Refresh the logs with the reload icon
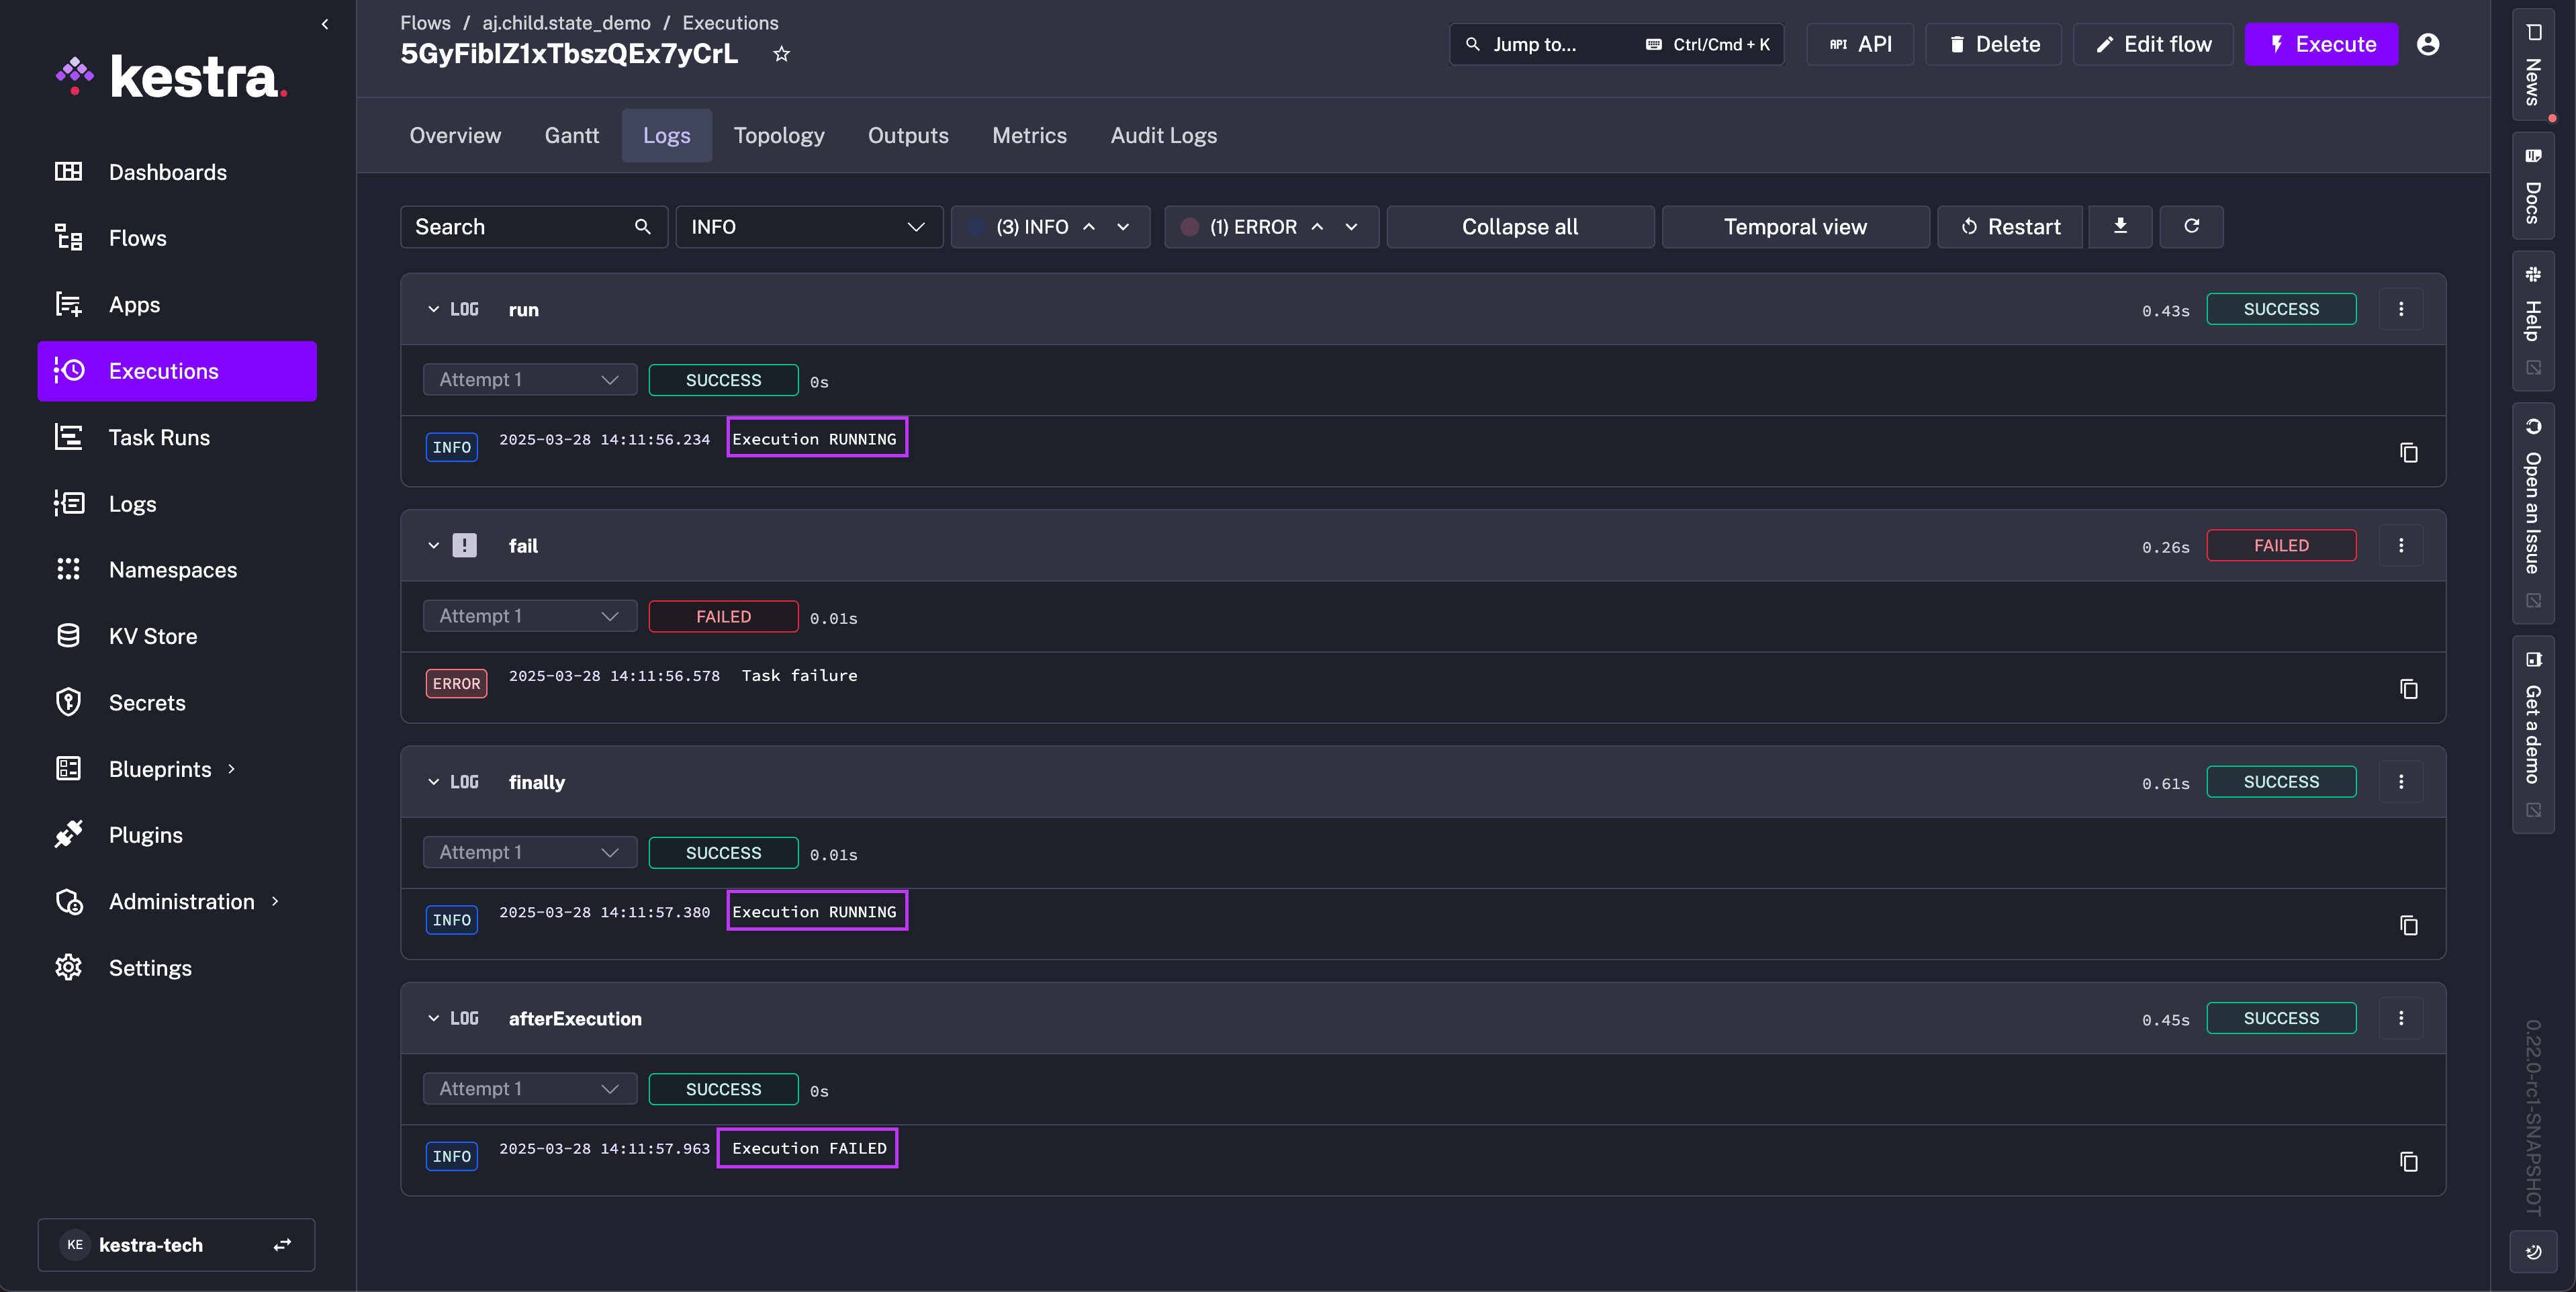Viewport: 2576px width, 1292px height. (x=2191, y=227)
